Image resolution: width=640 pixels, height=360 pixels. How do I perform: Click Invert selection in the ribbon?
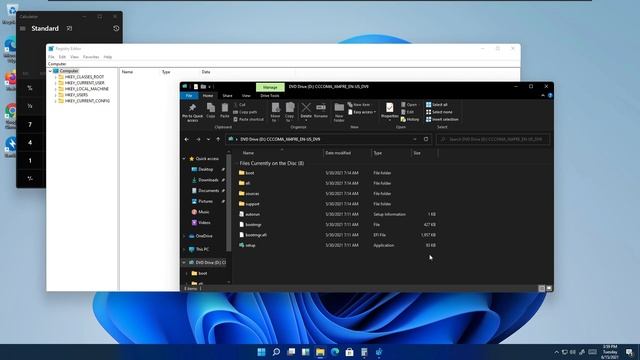click(442, 120)
